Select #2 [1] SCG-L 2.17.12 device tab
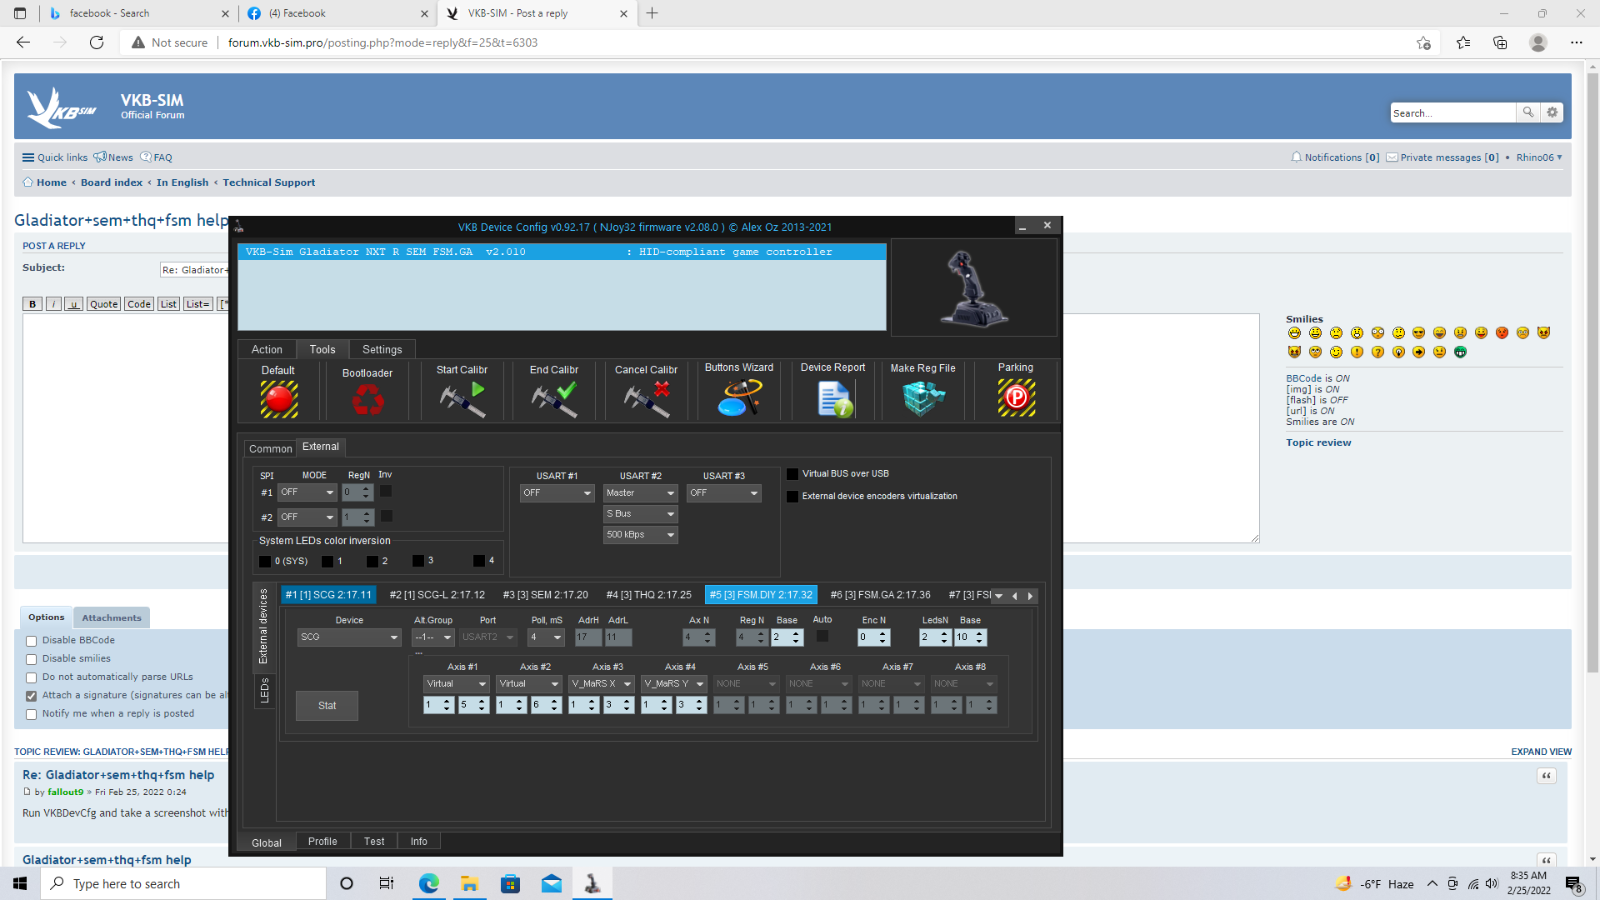Screen dimensions: 1600x900 [x=437, y=595]
